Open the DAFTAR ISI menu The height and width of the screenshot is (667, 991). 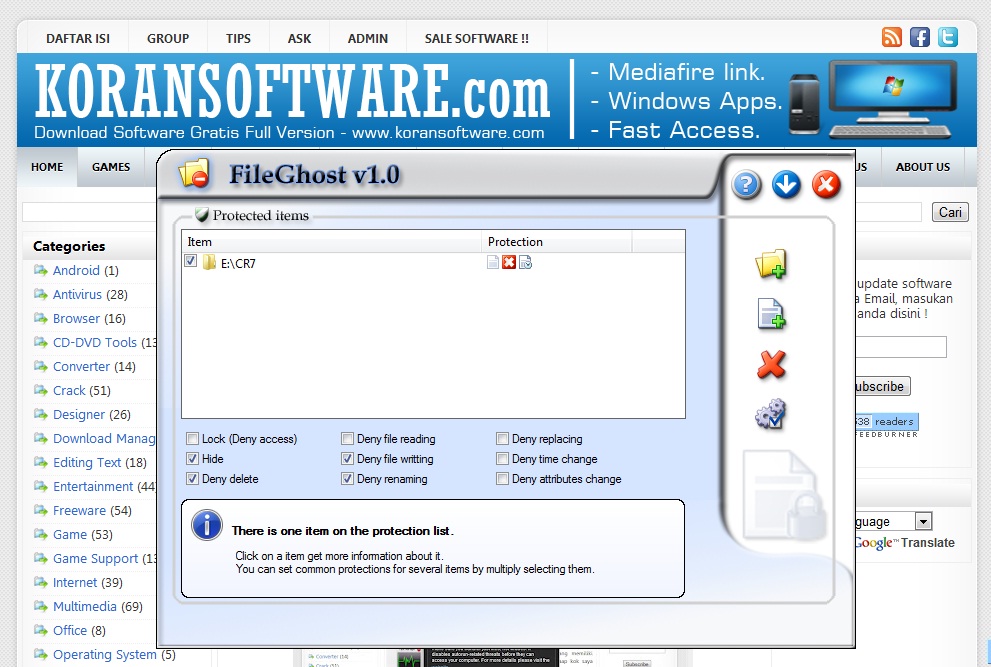point(78,39)
